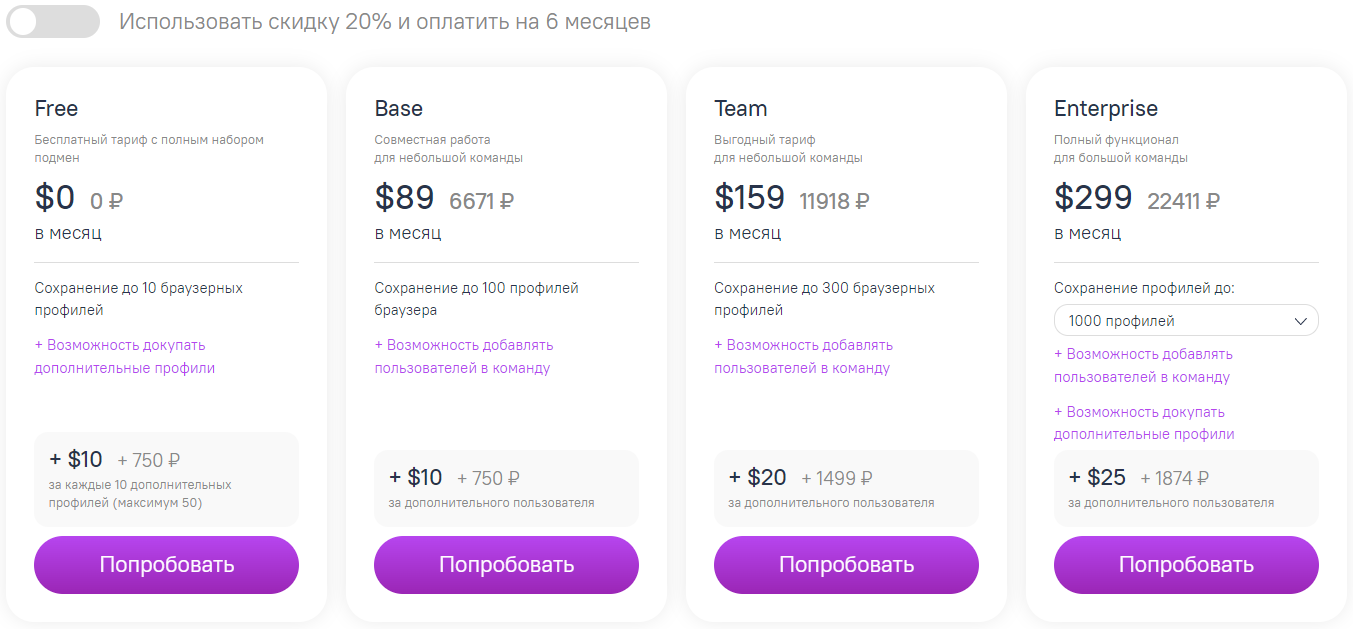1353x629 pixels.
Task: Click Enterprise add users to team link
Action: [1143, 365]
